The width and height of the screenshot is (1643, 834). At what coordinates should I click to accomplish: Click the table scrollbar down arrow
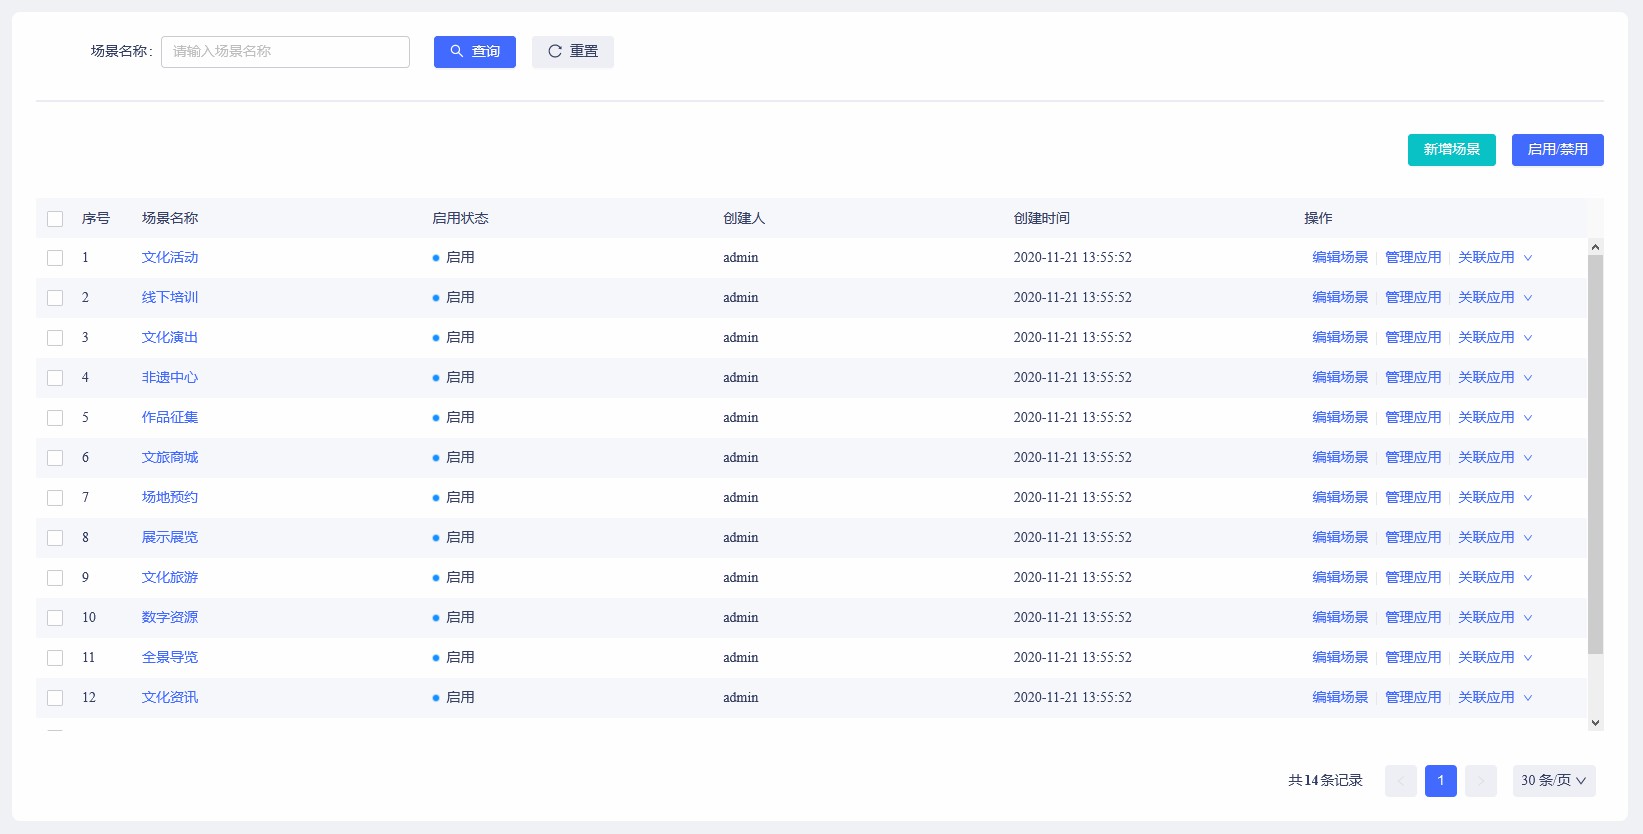click(x=1596, y=722)
